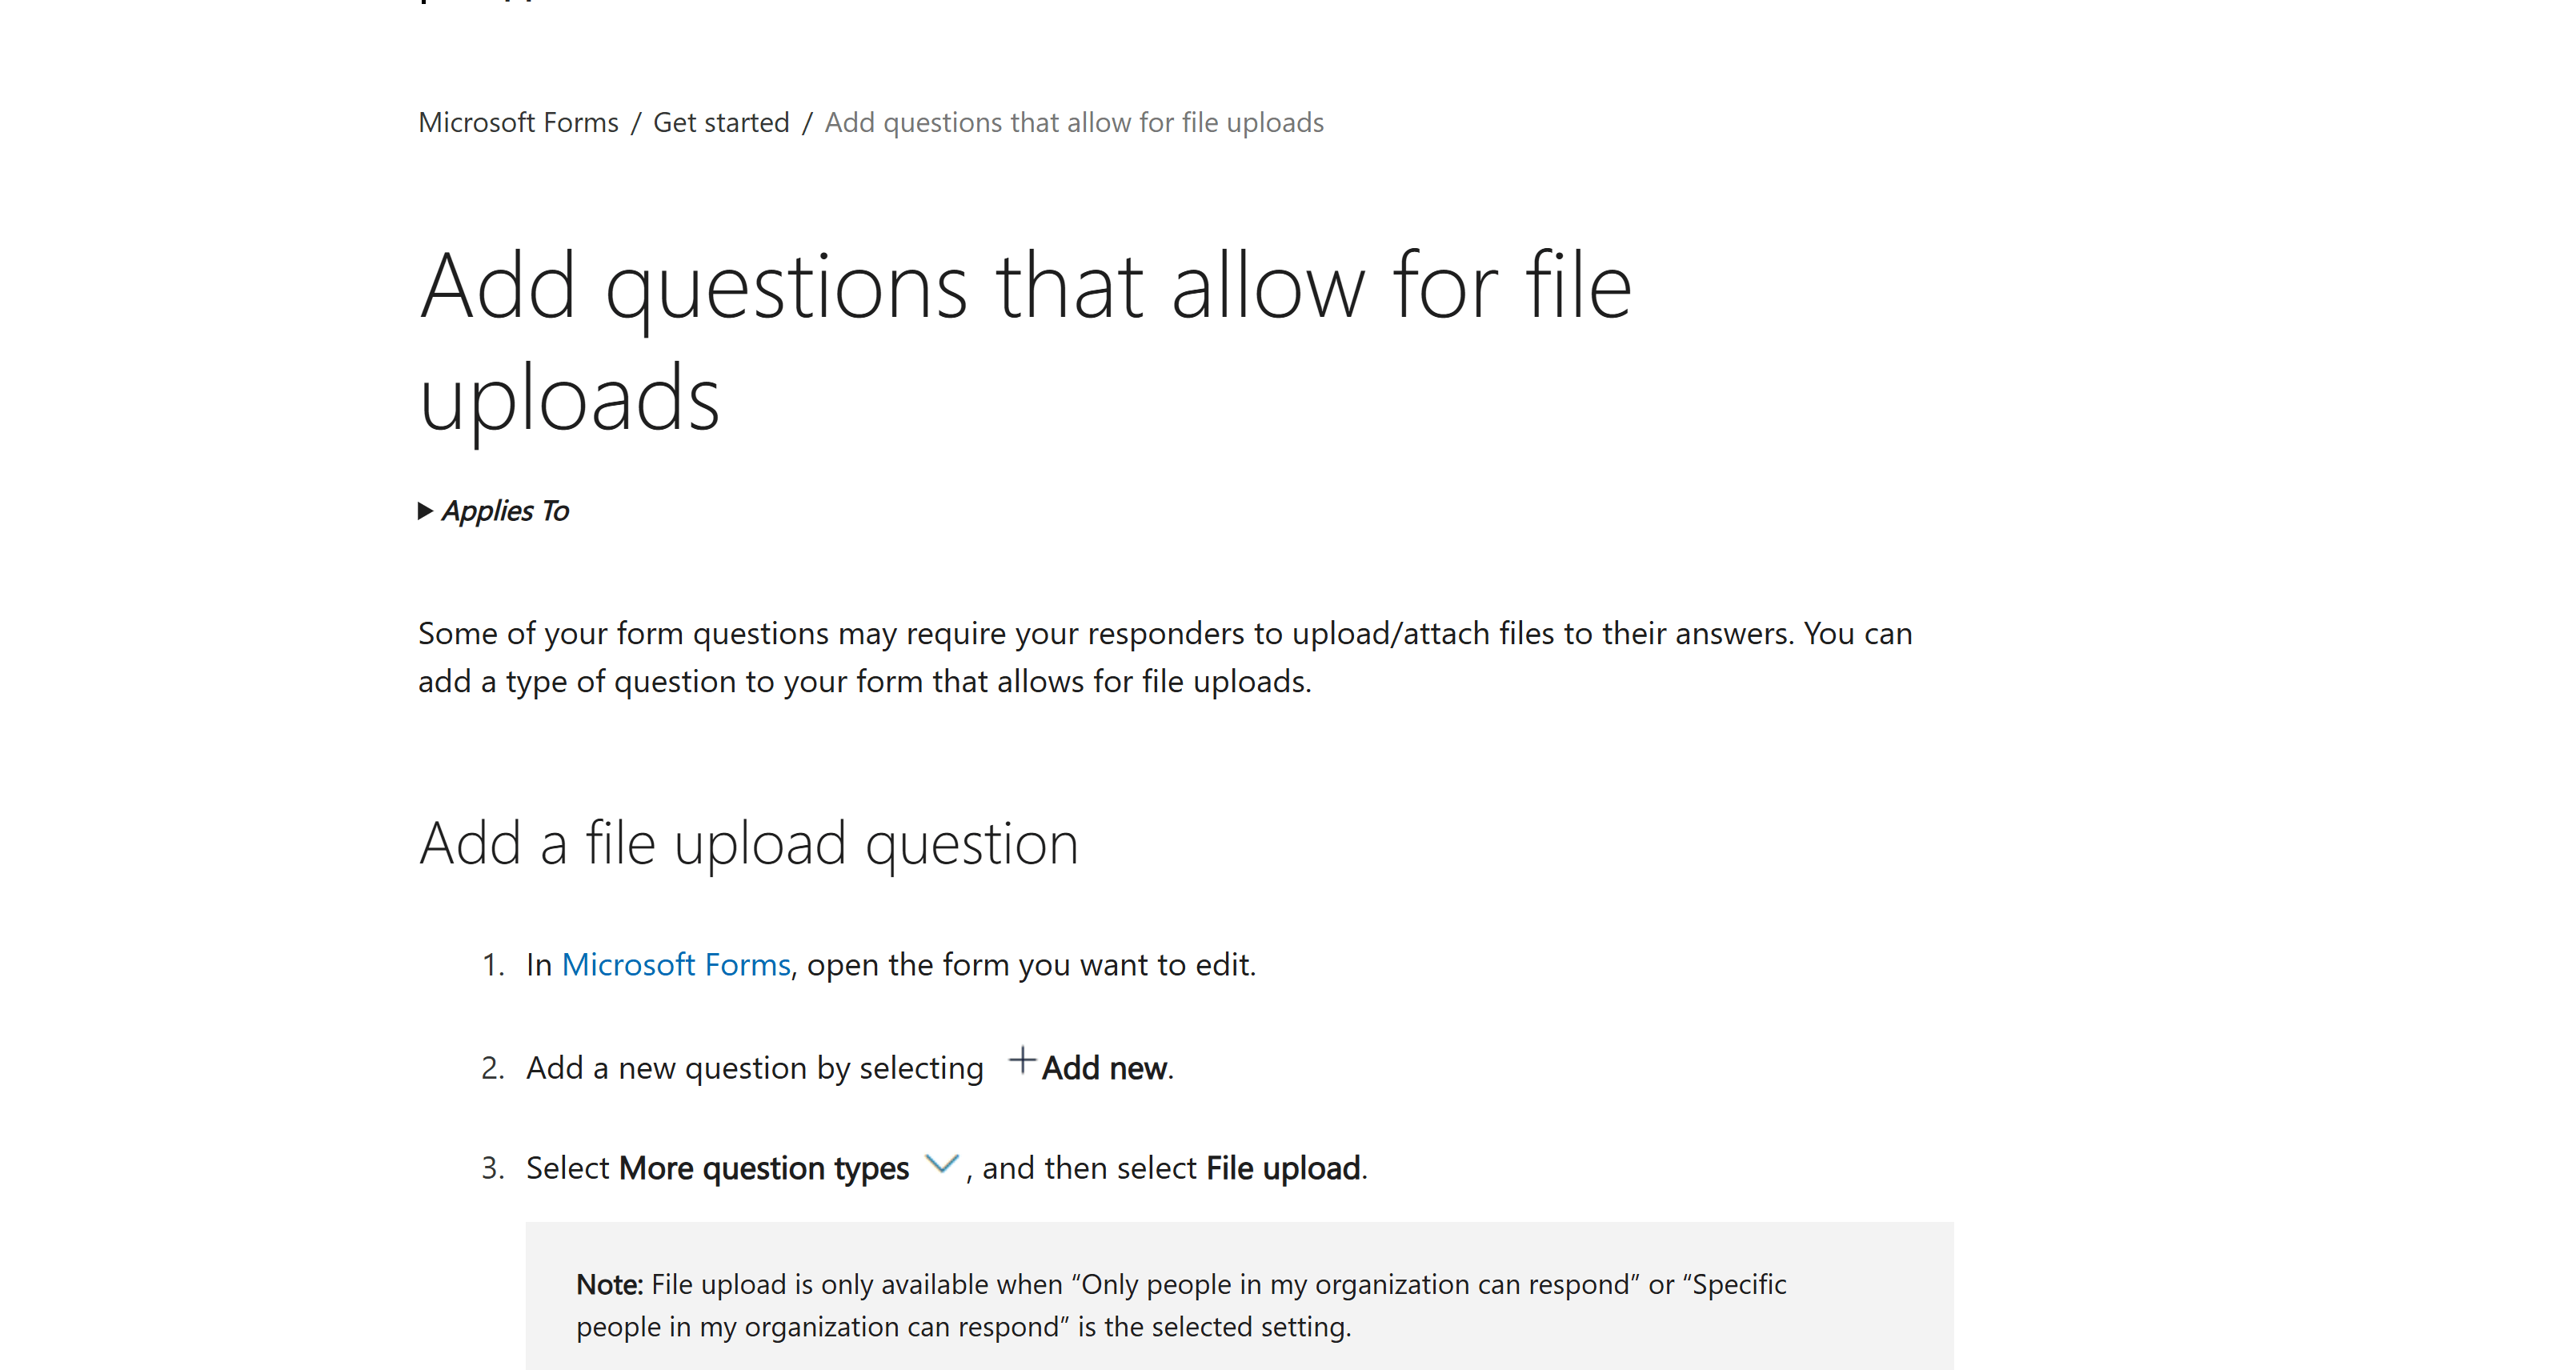Screen dimensions: 2576x1370
Task: Open the Microsoft Forms breadcrumb link
Action: [518, 122]
